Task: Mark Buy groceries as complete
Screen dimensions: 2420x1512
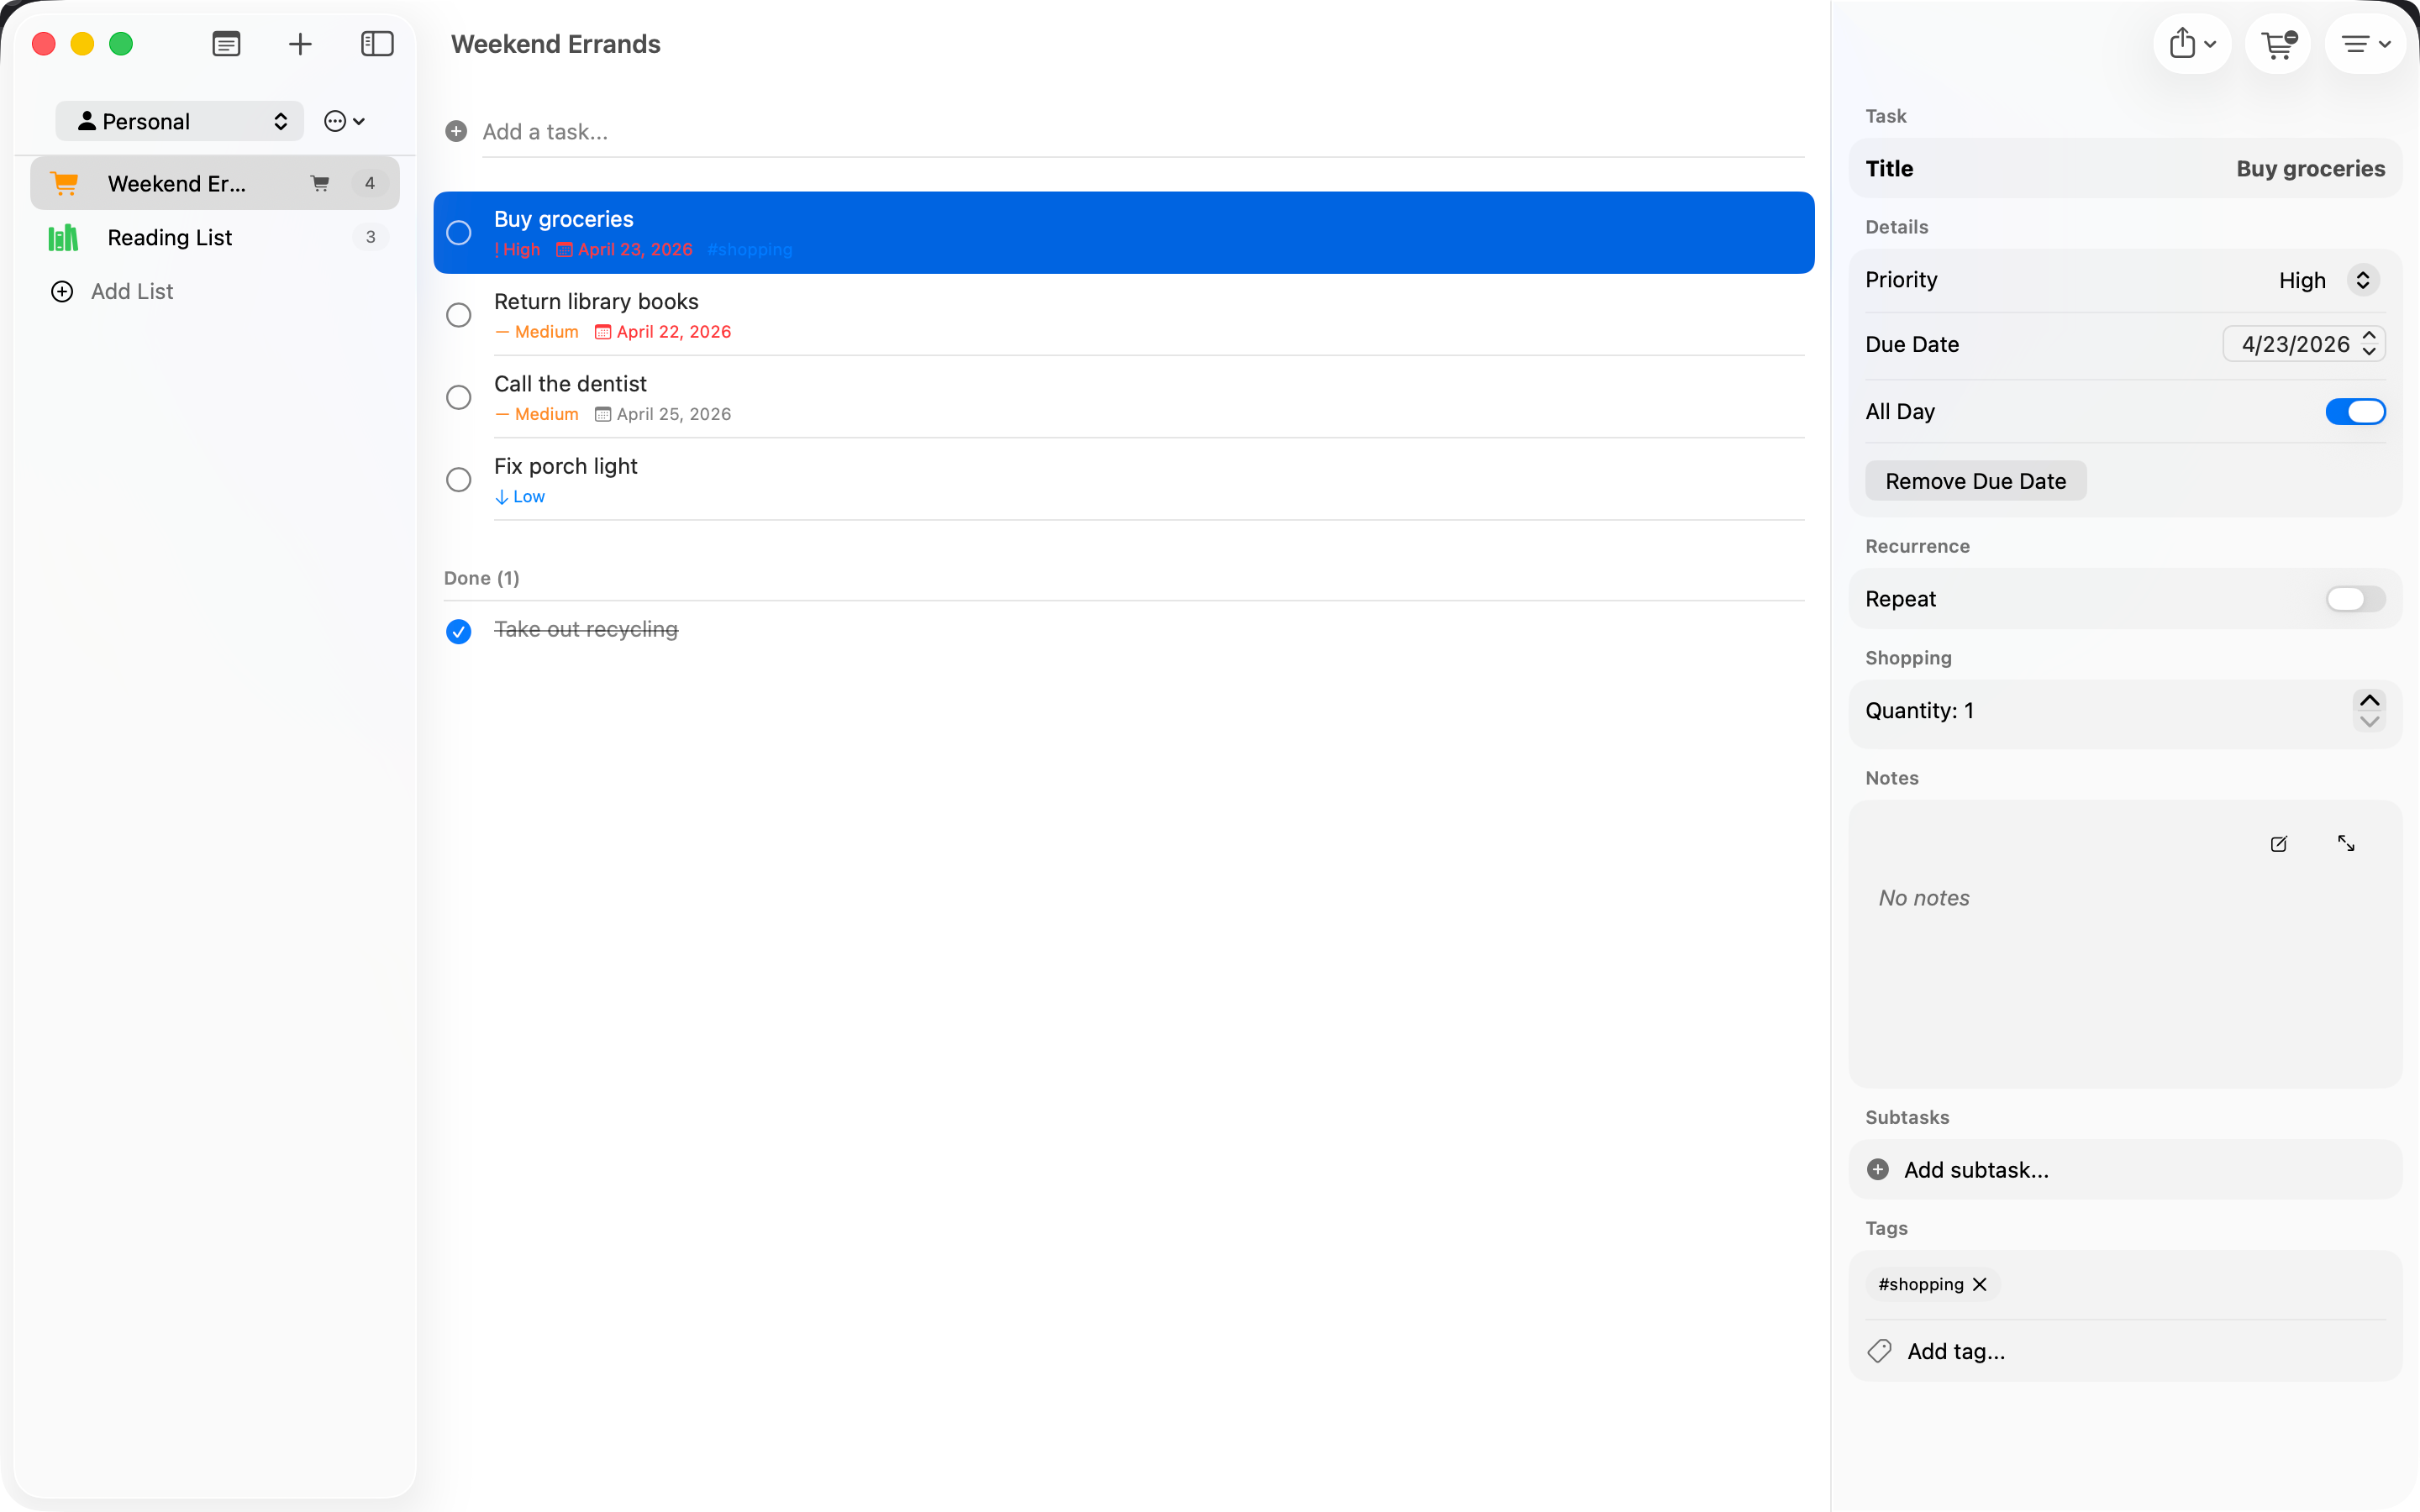Action: (459, 232)
